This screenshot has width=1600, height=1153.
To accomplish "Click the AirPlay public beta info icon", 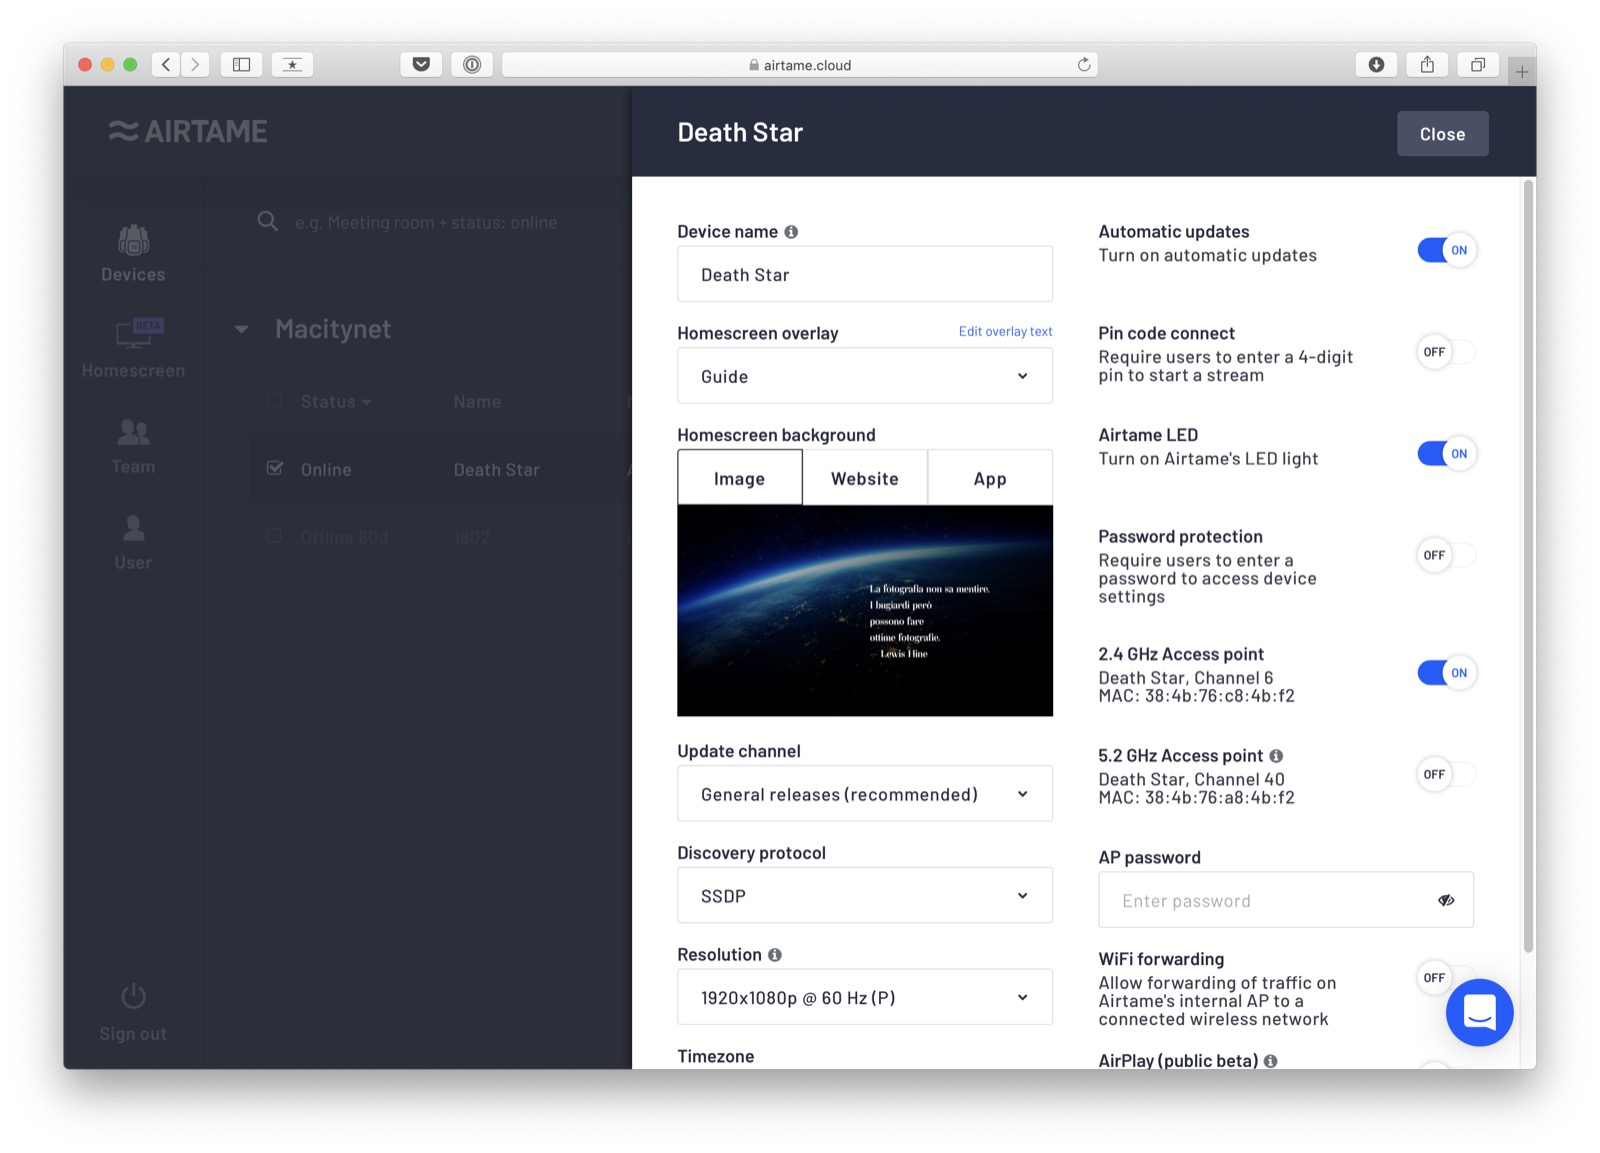I will pos(1270,1061).
